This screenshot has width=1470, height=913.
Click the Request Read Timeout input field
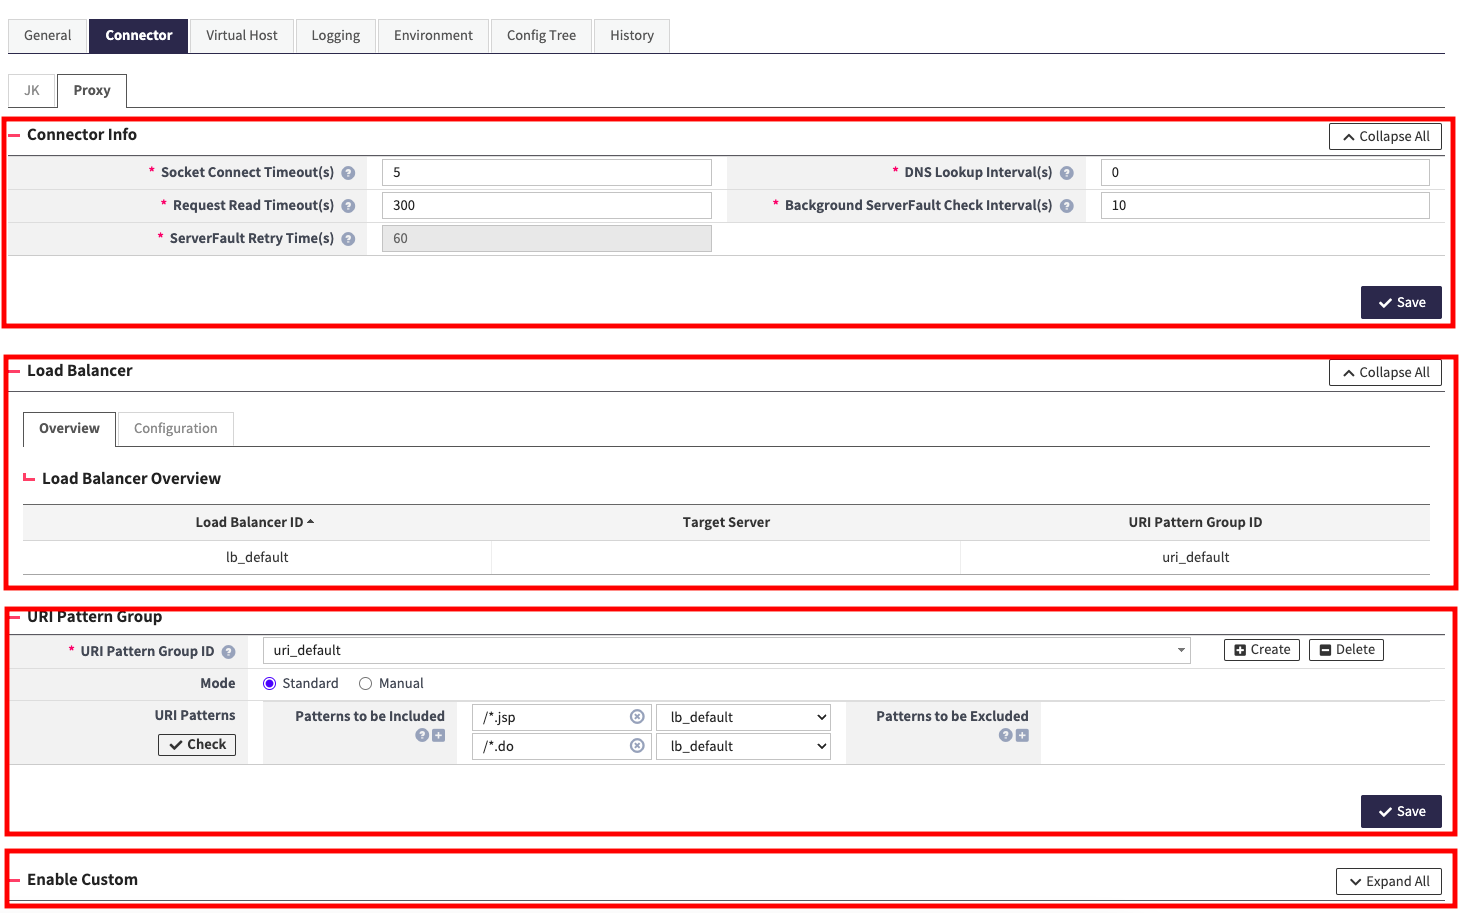(546, 205)
